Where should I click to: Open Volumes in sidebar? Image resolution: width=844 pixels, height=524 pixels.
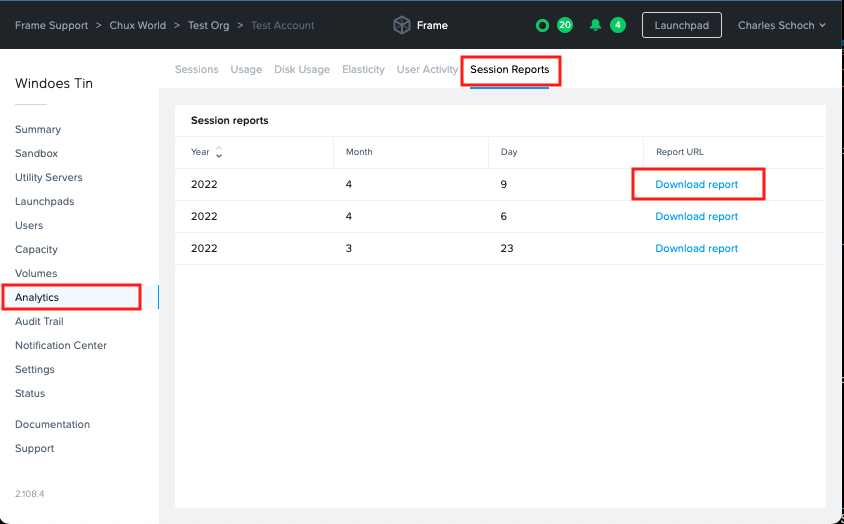(x=36, y=273)
